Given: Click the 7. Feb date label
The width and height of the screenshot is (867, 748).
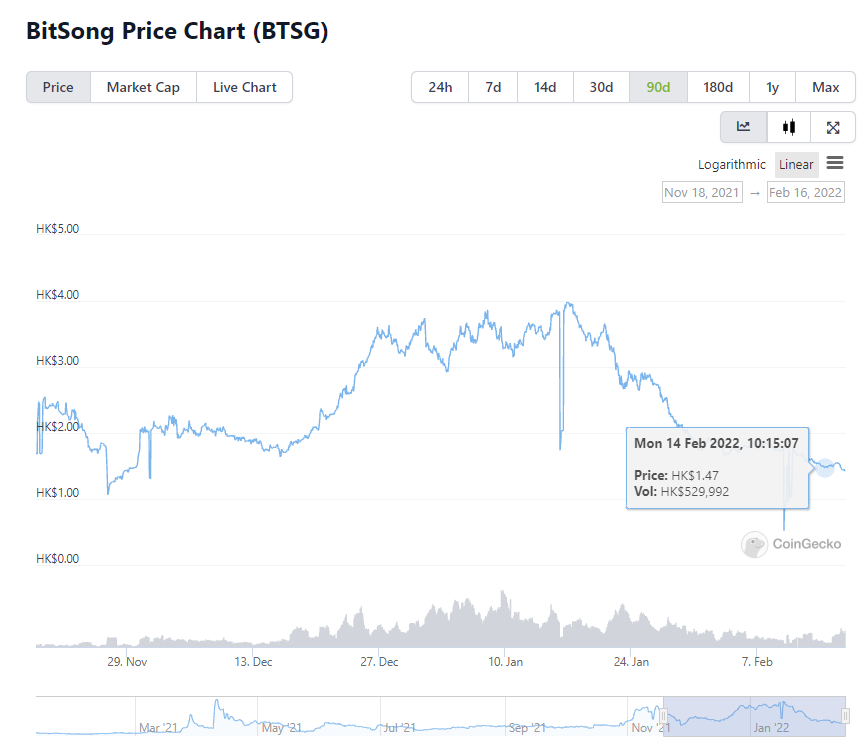Looking at the screenshot, I should 757,662.
